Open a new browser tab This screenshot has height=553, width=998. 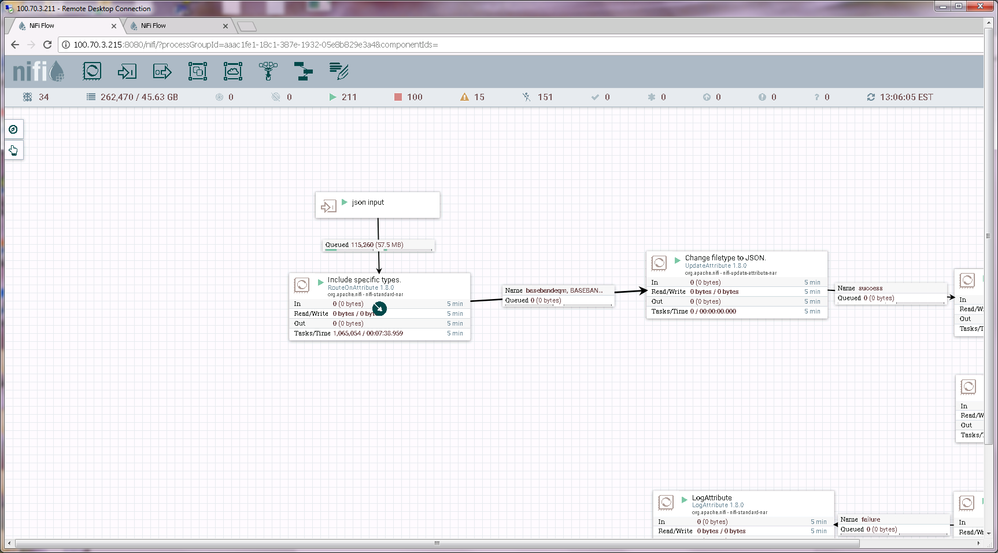pos(247,25)
